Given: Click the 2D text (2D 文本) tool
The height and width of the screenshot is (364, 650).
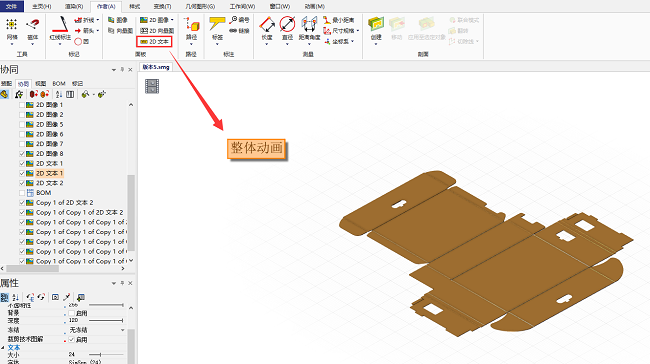Looking at the screenshot, I should pos(154,41).
